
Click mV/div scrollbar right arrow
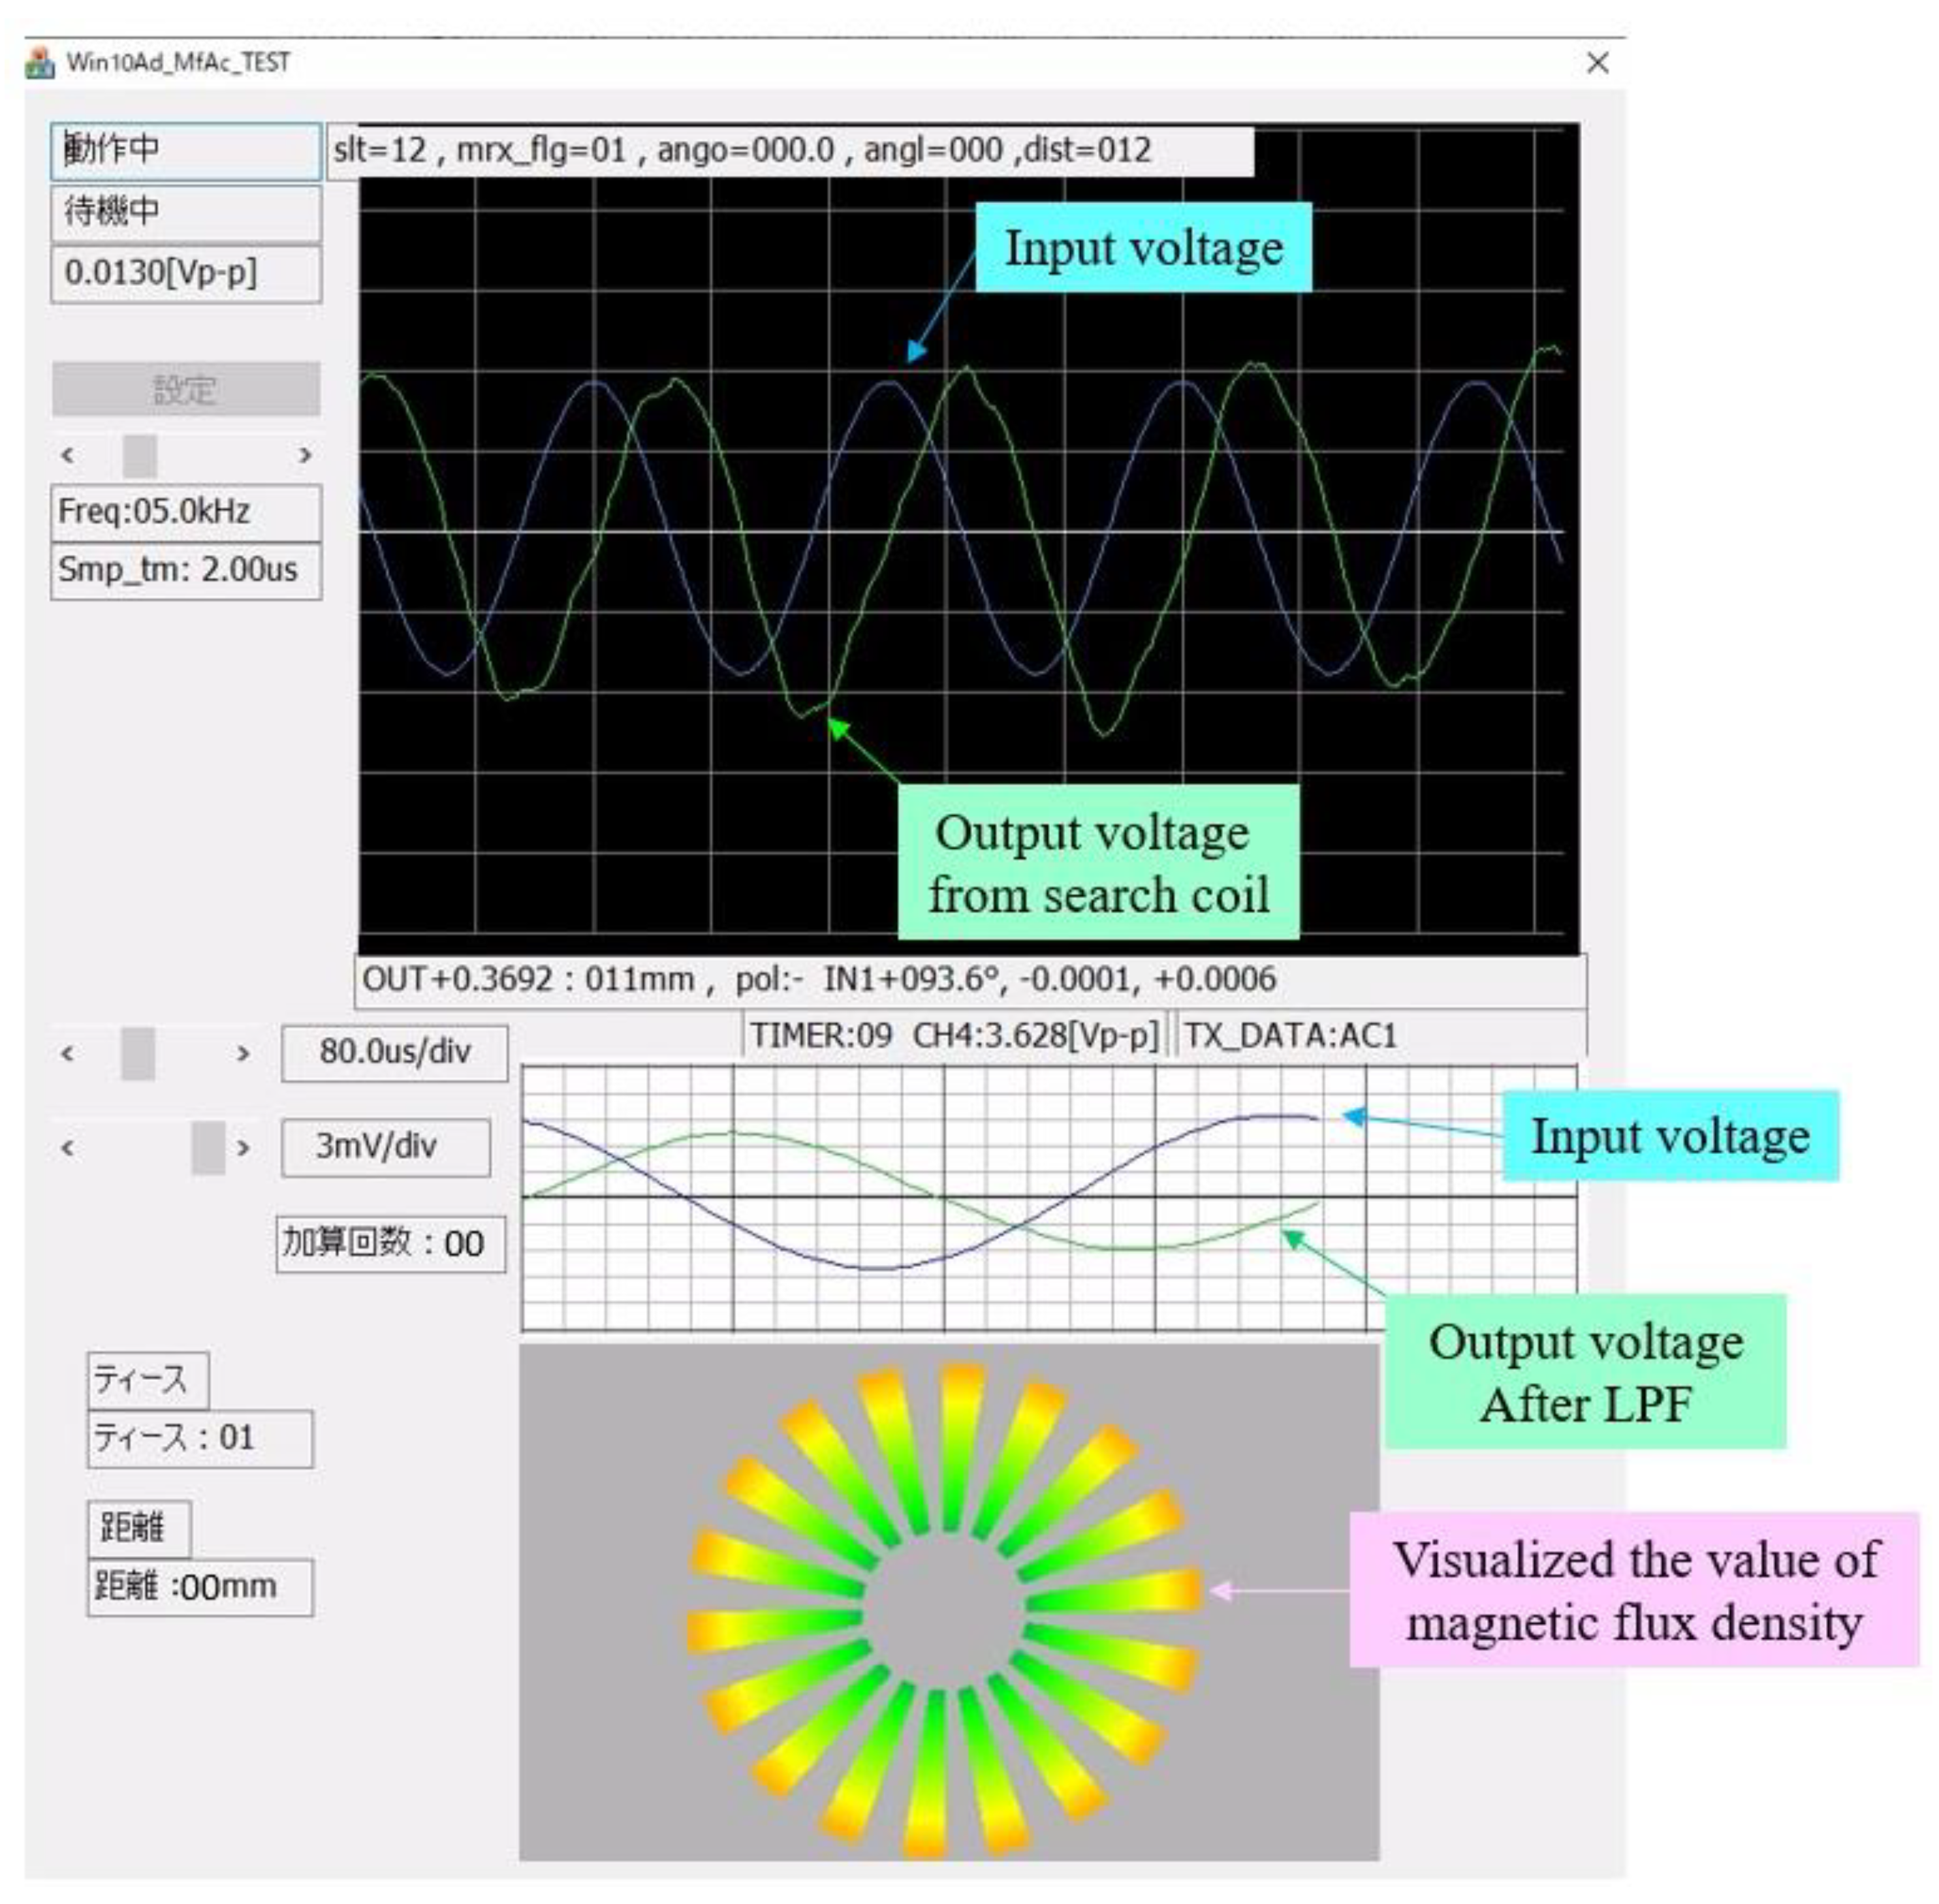click(x=243, y=1147)
